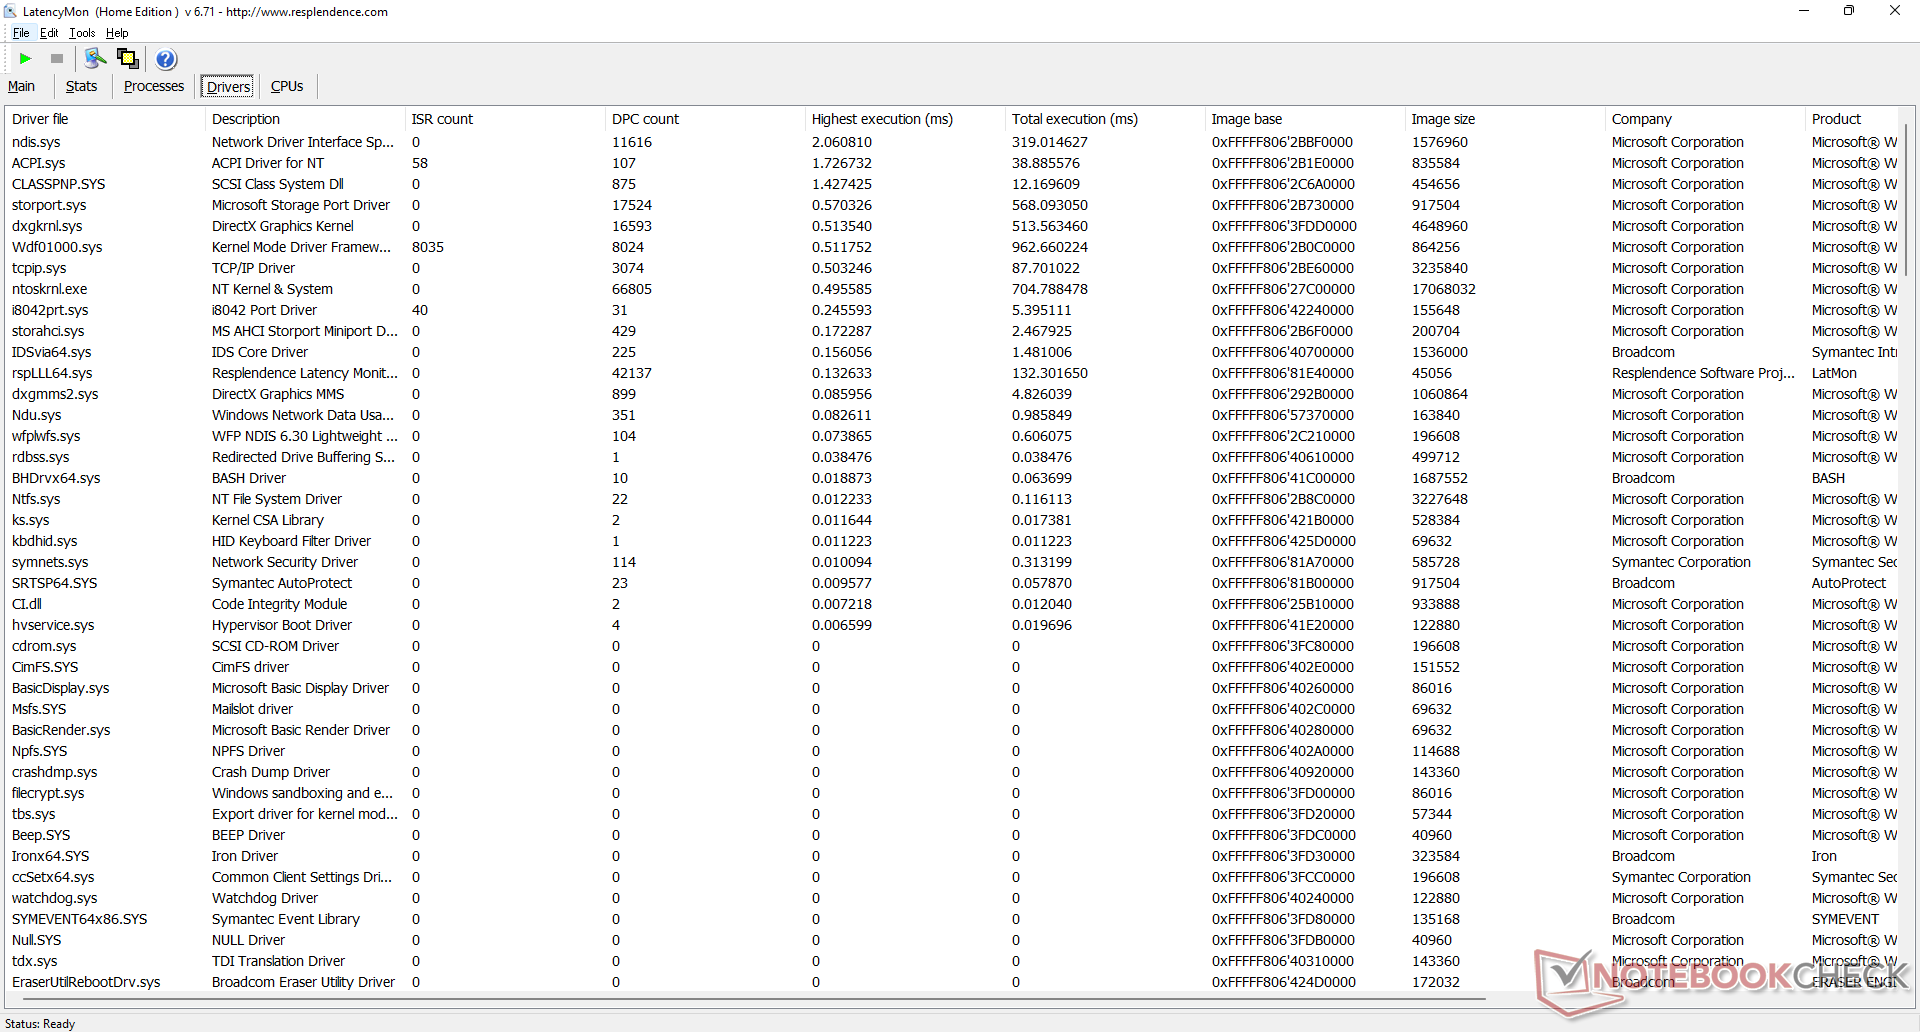Viewport: 1920px width, 1032px height.
Task: Switch to the Stats tab
Action: (81, 87)
